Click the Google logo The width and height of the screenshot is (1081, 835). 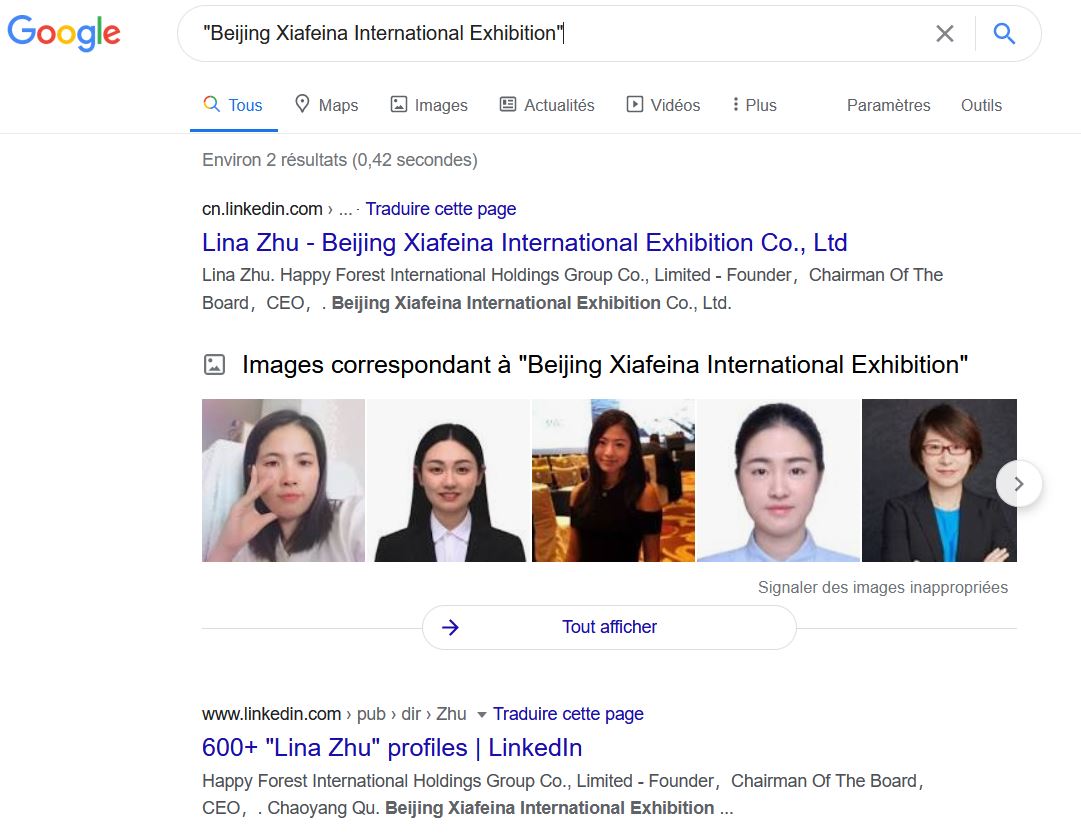click(x=64, y=33)
